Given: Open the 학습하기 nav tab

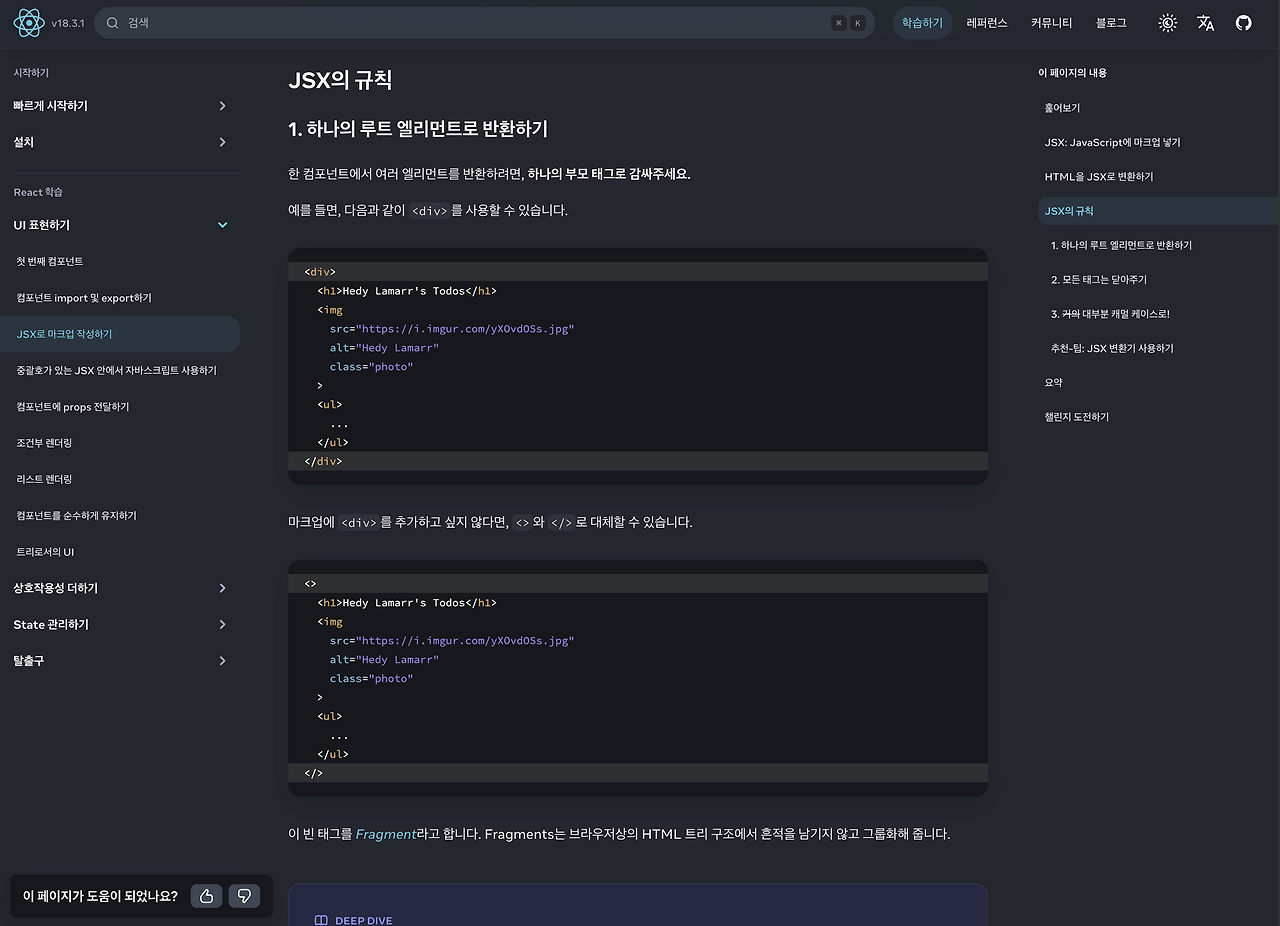Looking at the screenshot, I should coord(922,23).
